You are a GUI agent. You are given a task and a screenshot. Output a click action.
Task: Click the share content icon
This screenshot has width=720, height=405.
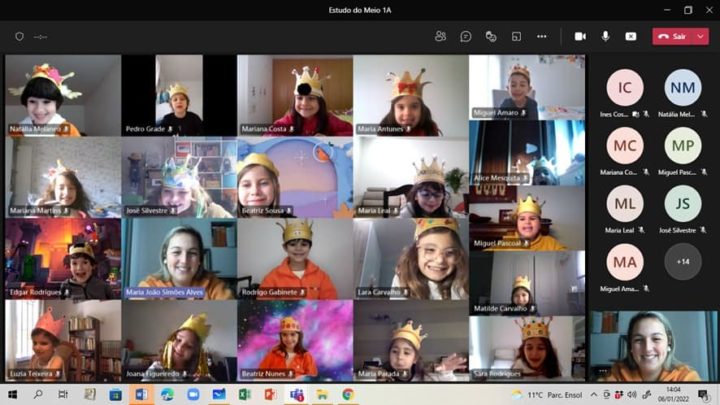630,36
